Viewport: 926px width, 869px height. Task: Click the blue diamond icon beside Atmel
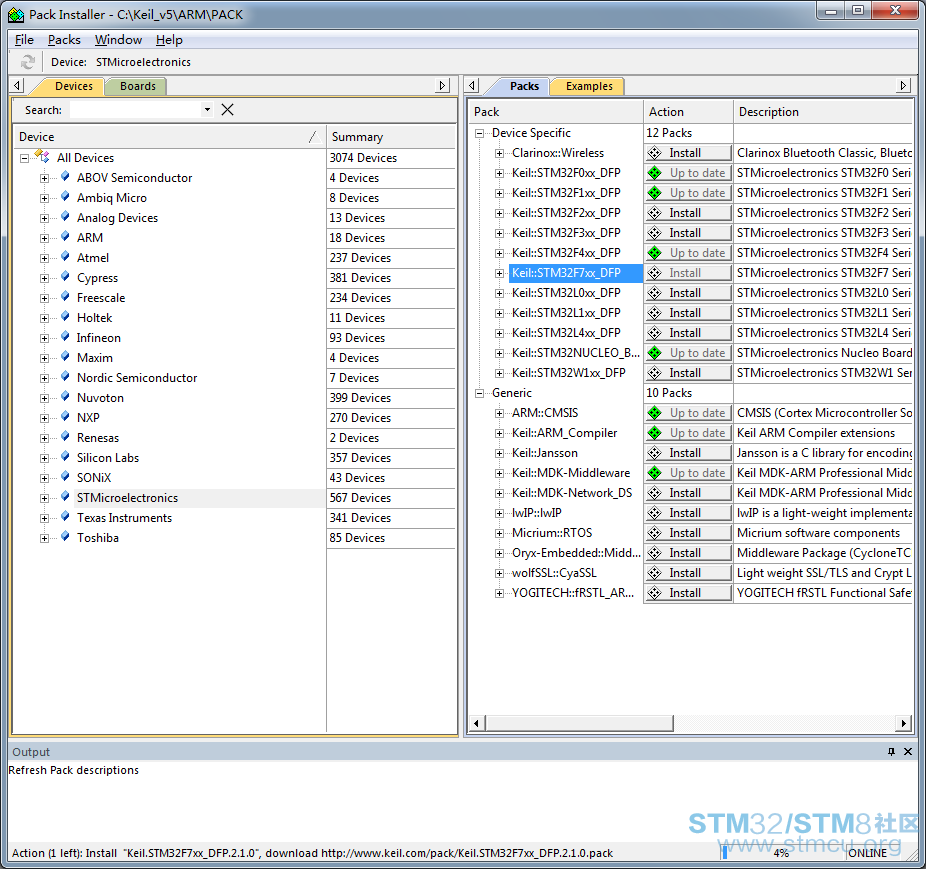click(65, 257)
